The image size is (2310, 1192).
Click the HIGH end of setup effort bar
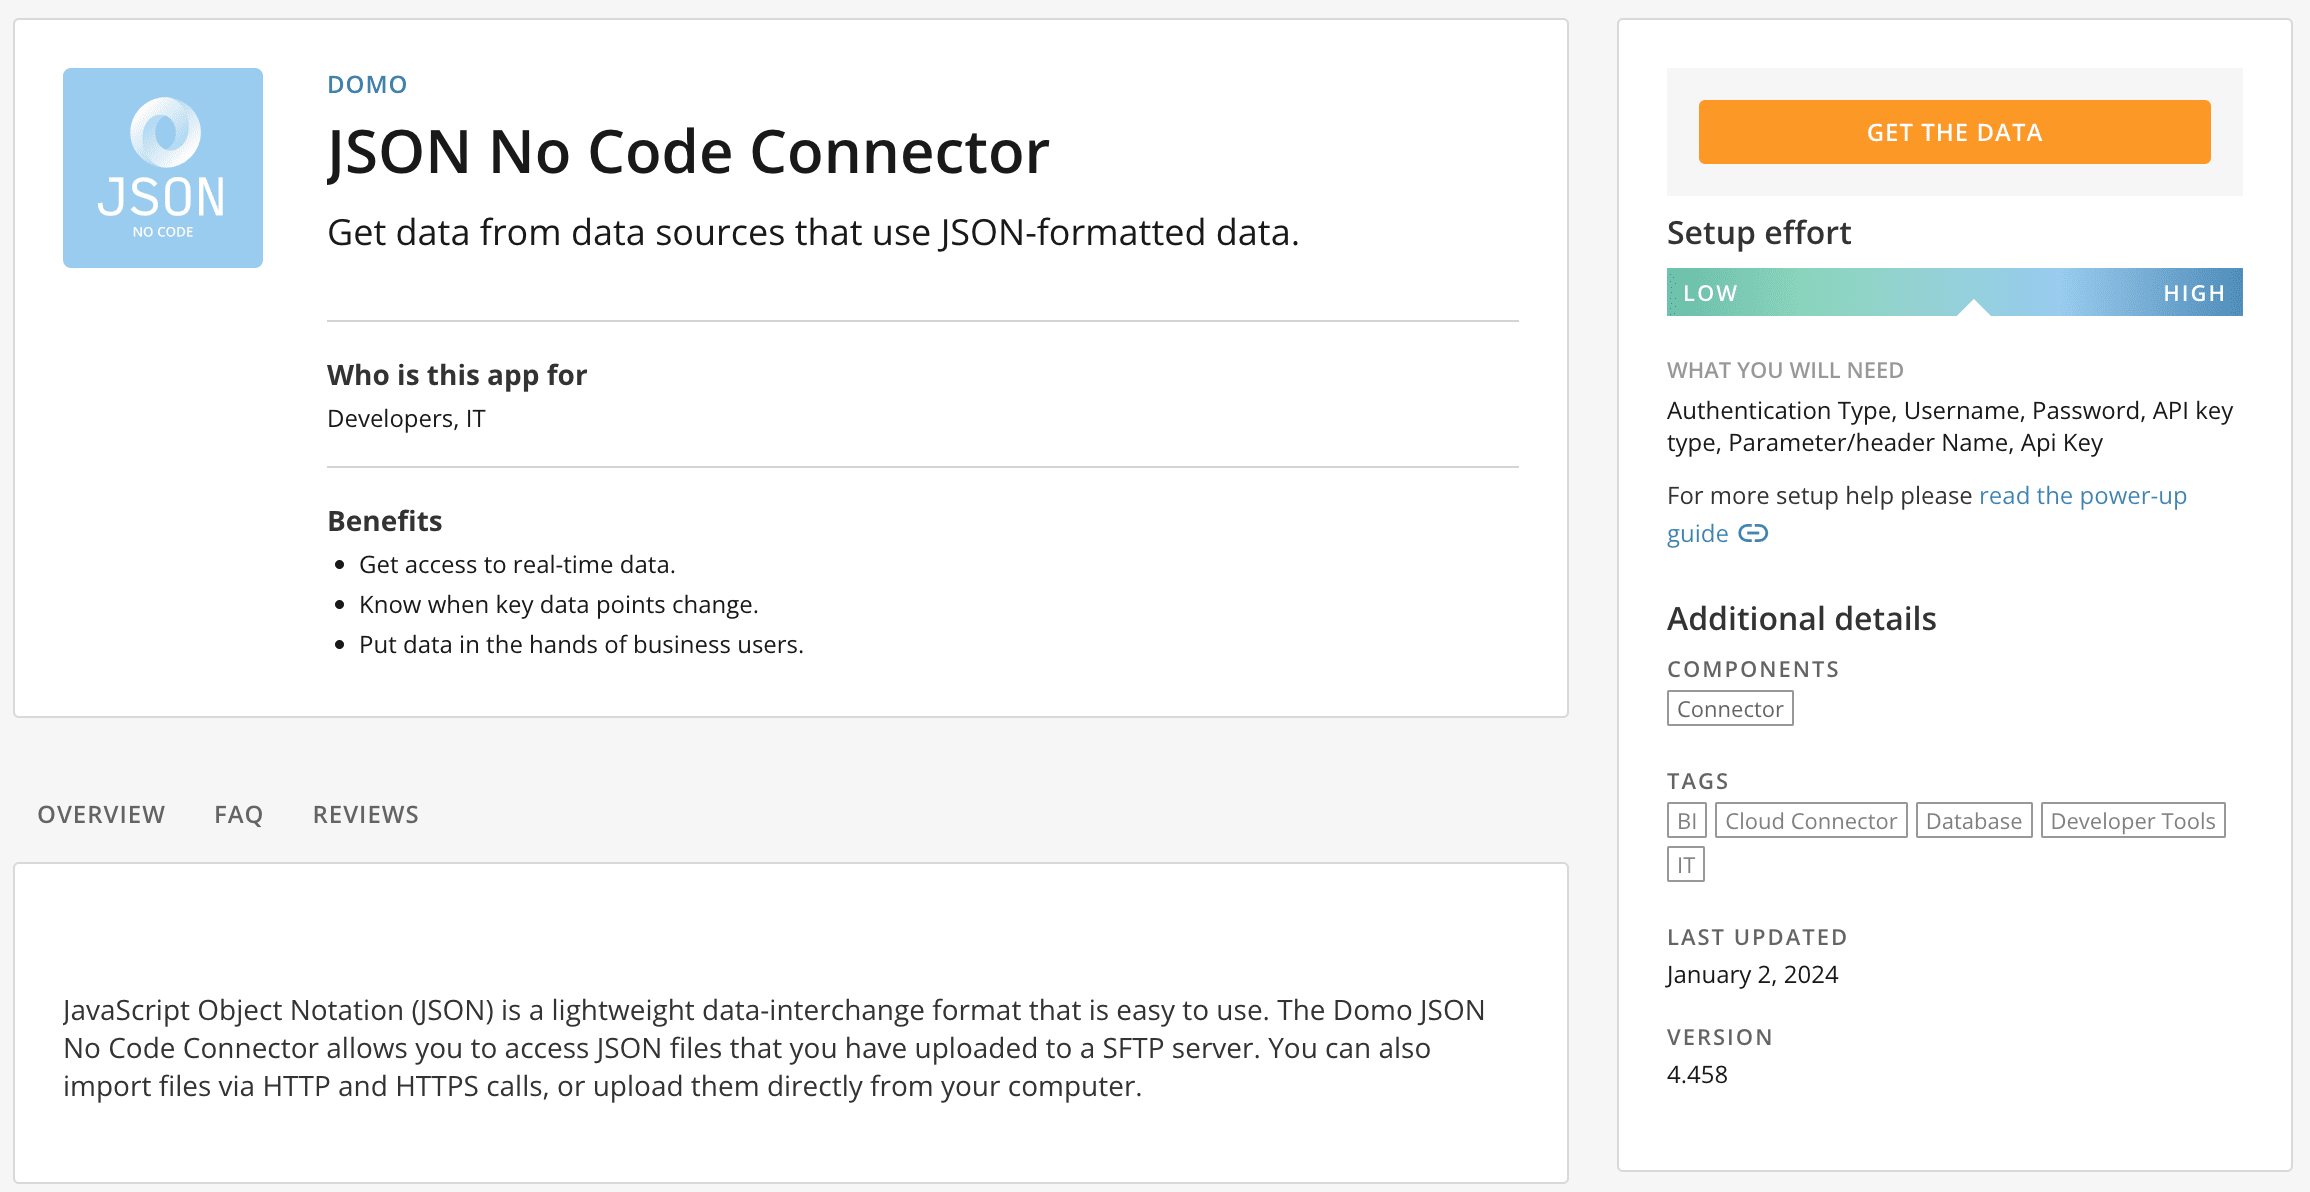pyautogui.click(x=2194, y=293)
